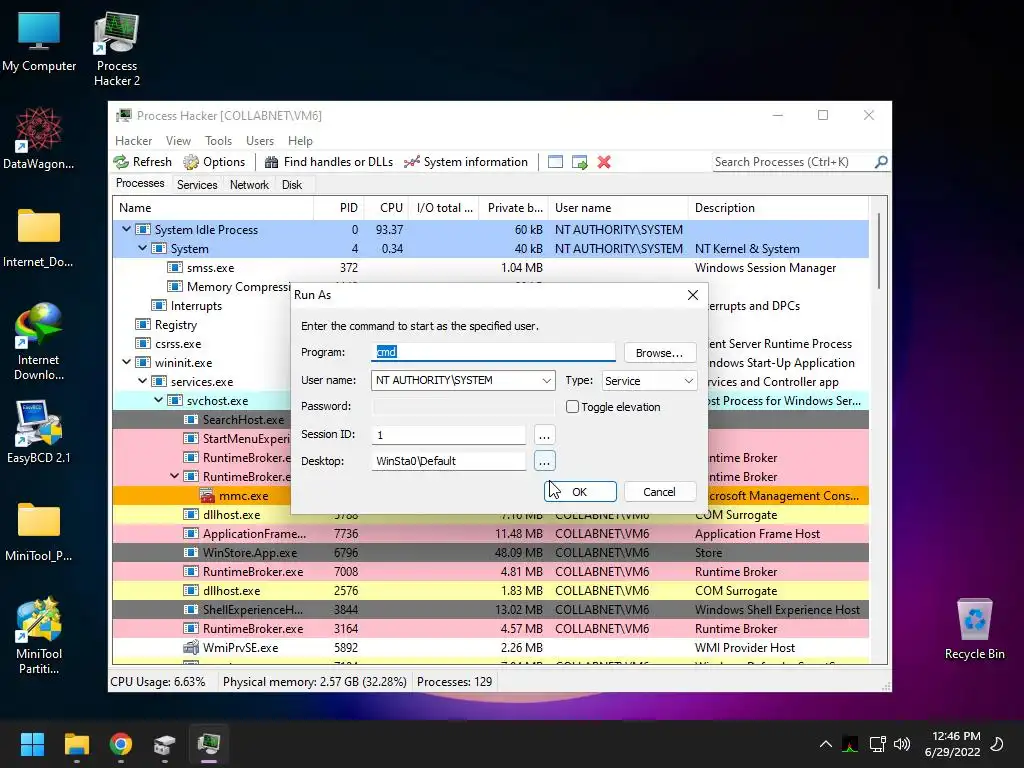Open the Users menu
1024x768 pixels.
(260, 141)
